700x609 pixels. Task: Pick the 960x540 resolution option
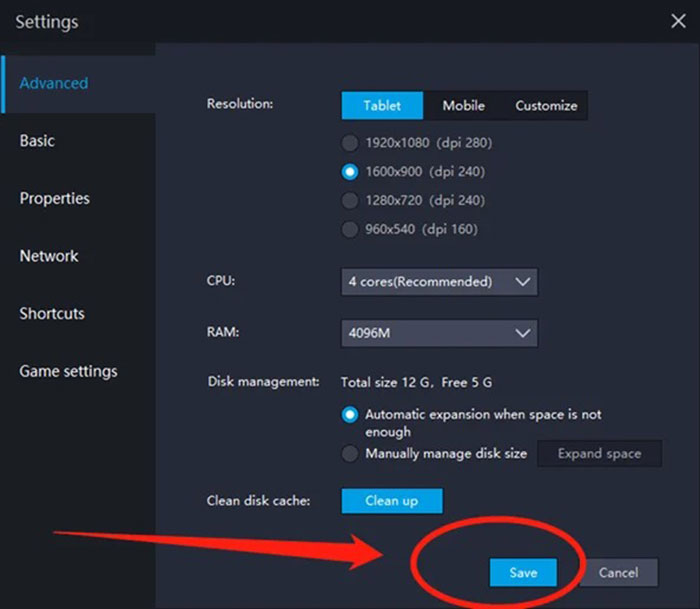[350, 230]
